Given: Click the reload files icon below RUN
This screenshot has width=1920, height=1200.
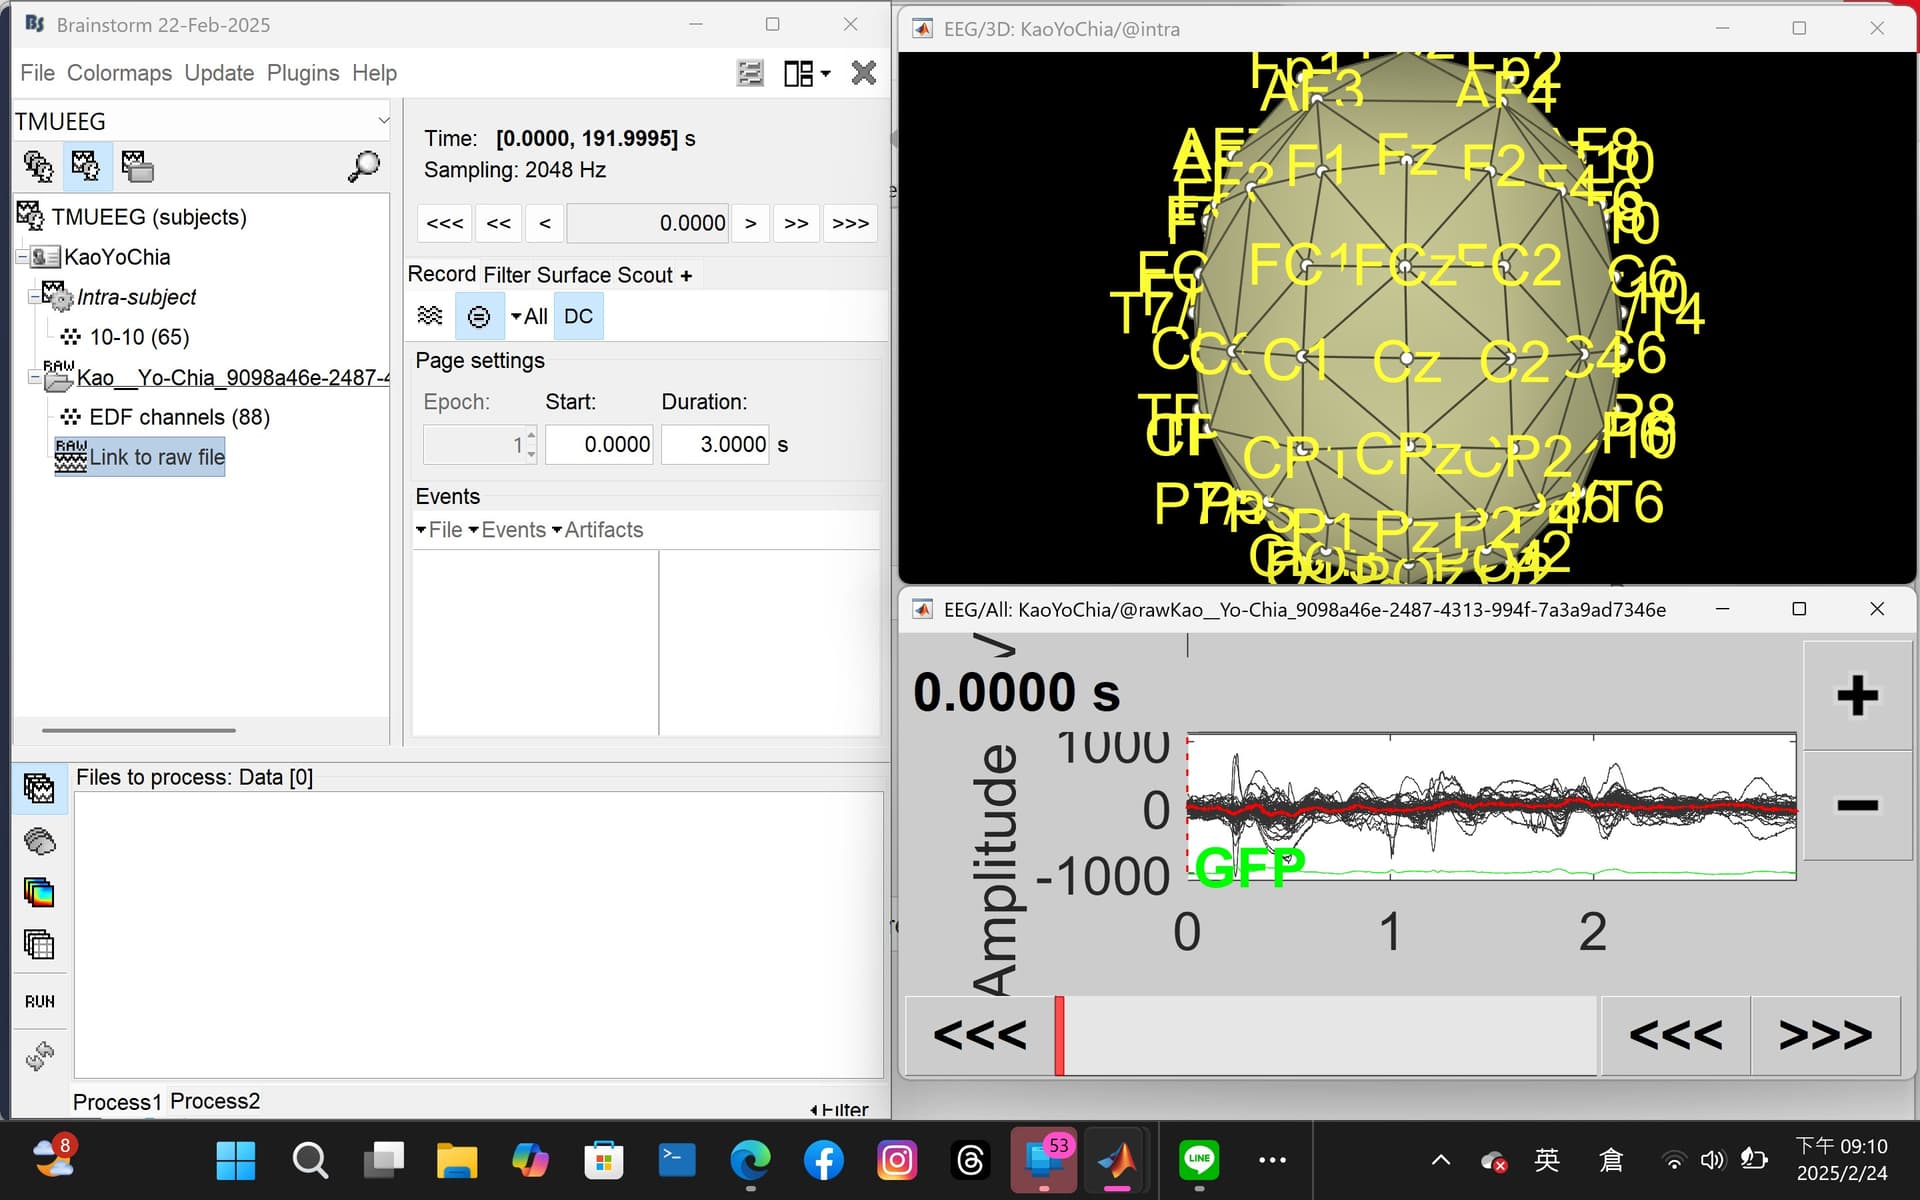Looking at the screenshot, I should click(40, 1055).
